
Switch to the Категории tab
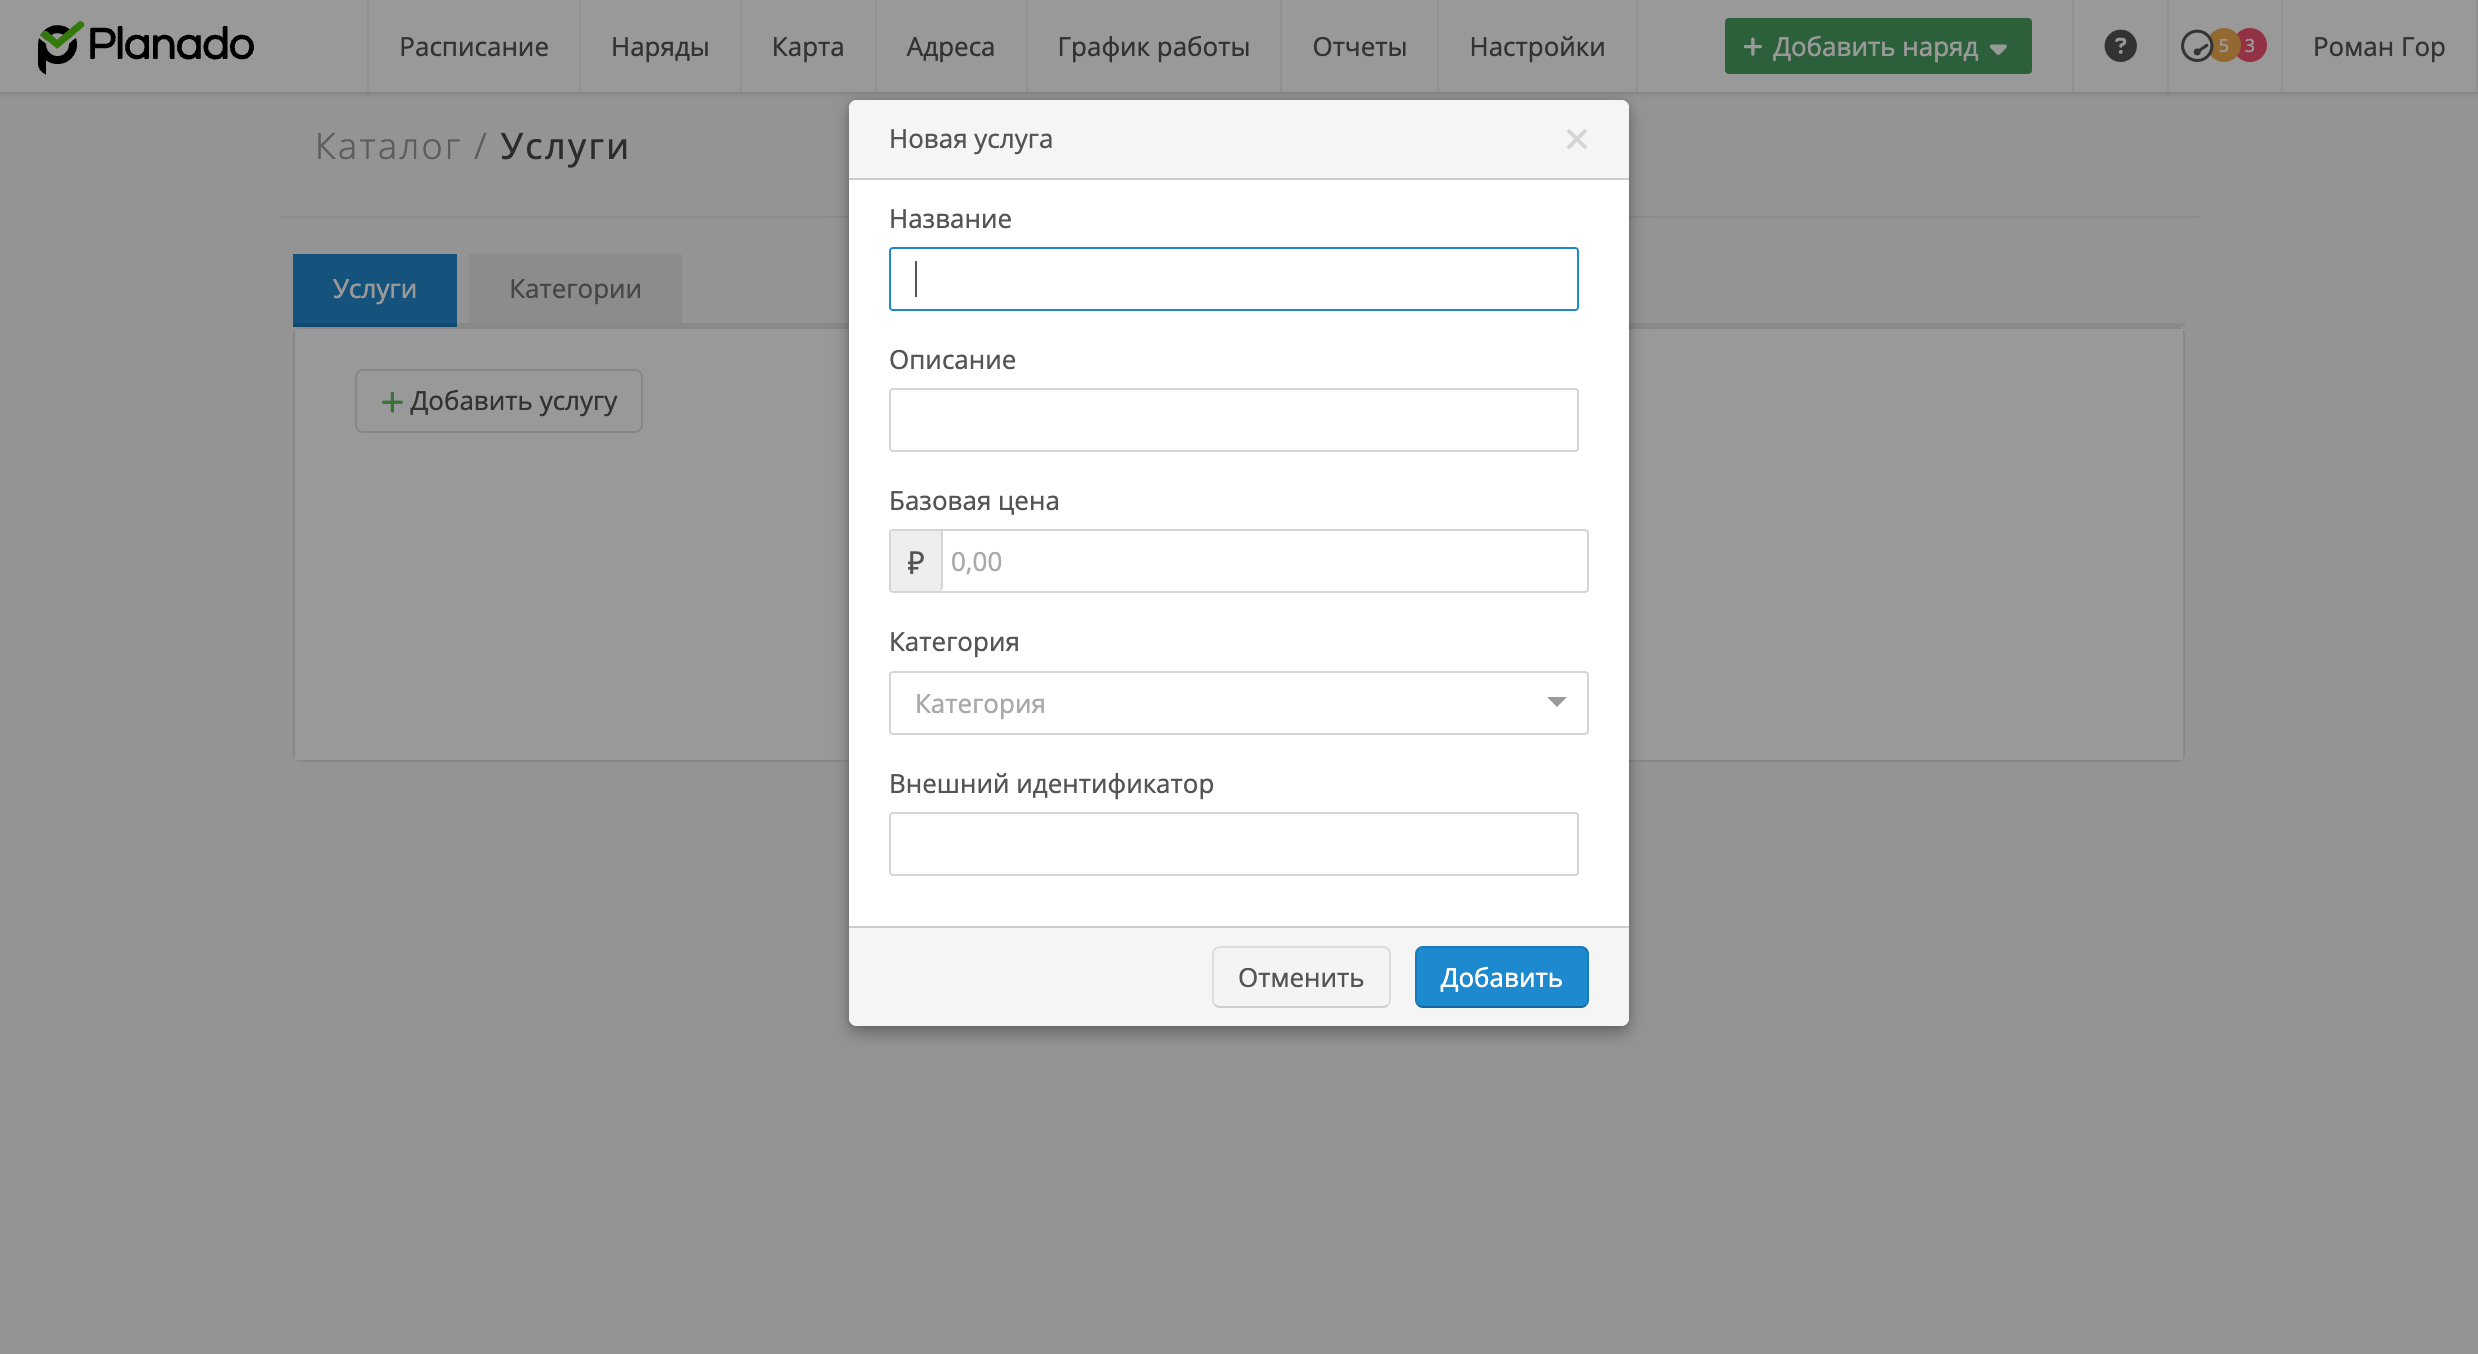tap(575, 289)
